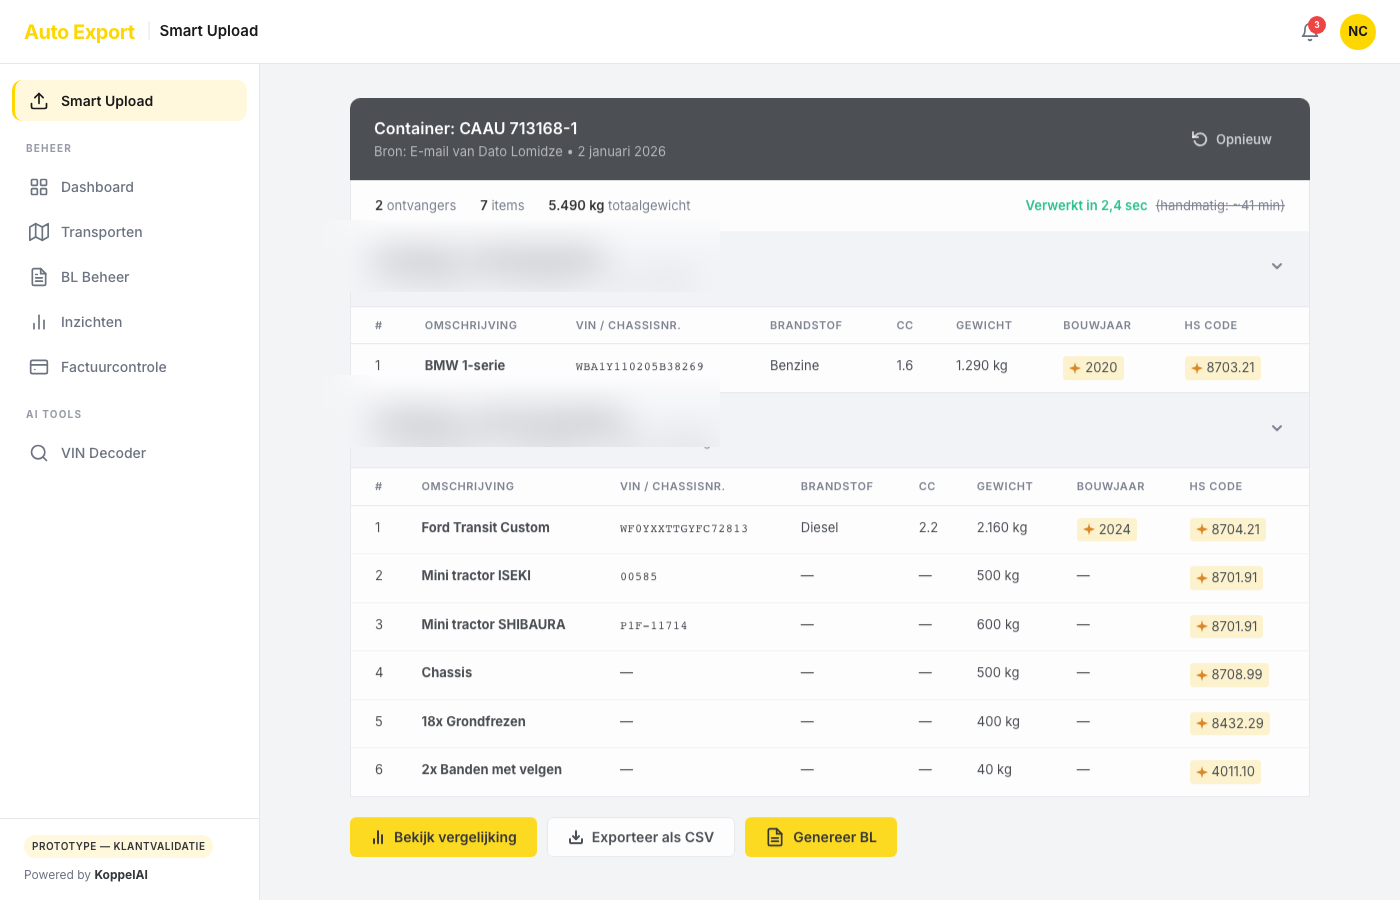The width and height of the screenshot is (1400, 900).
Task: Click the Transporten map icon
Action: click(x=39, y=232)
